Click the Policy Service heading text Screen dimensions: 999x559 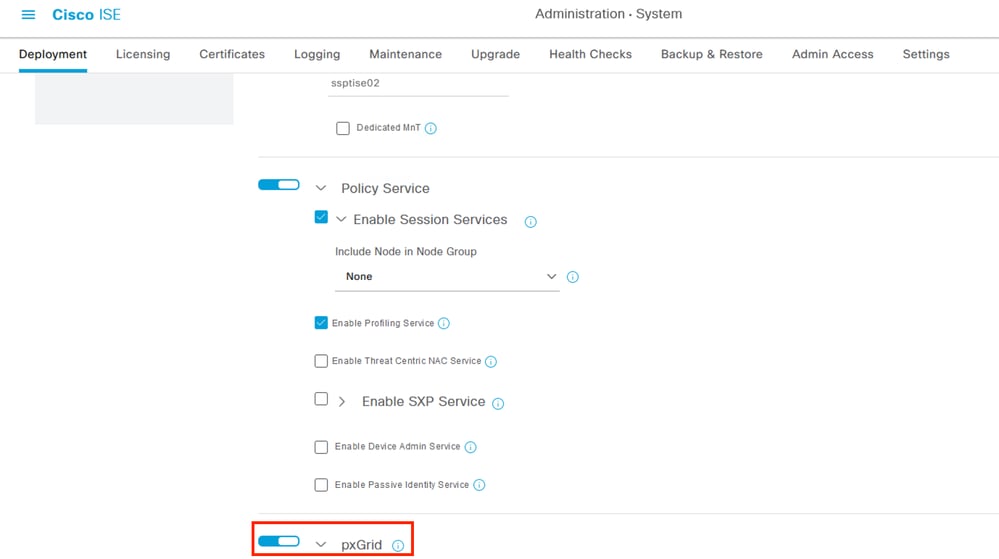385,188
